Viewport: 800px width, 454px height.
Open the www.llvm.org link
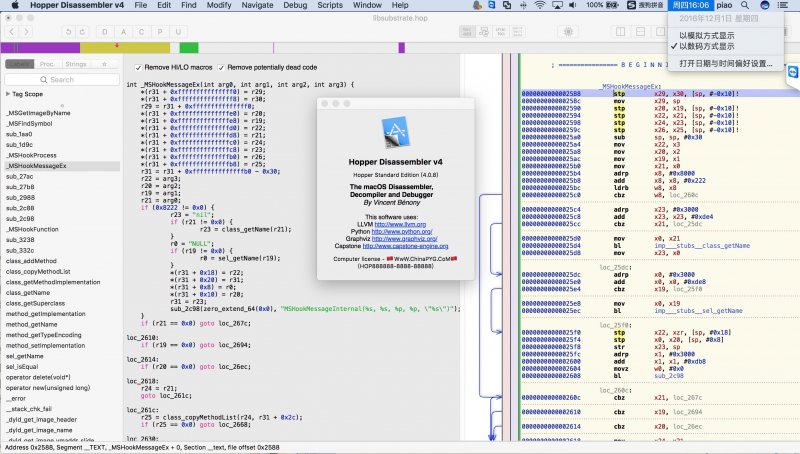pos(400,224)
